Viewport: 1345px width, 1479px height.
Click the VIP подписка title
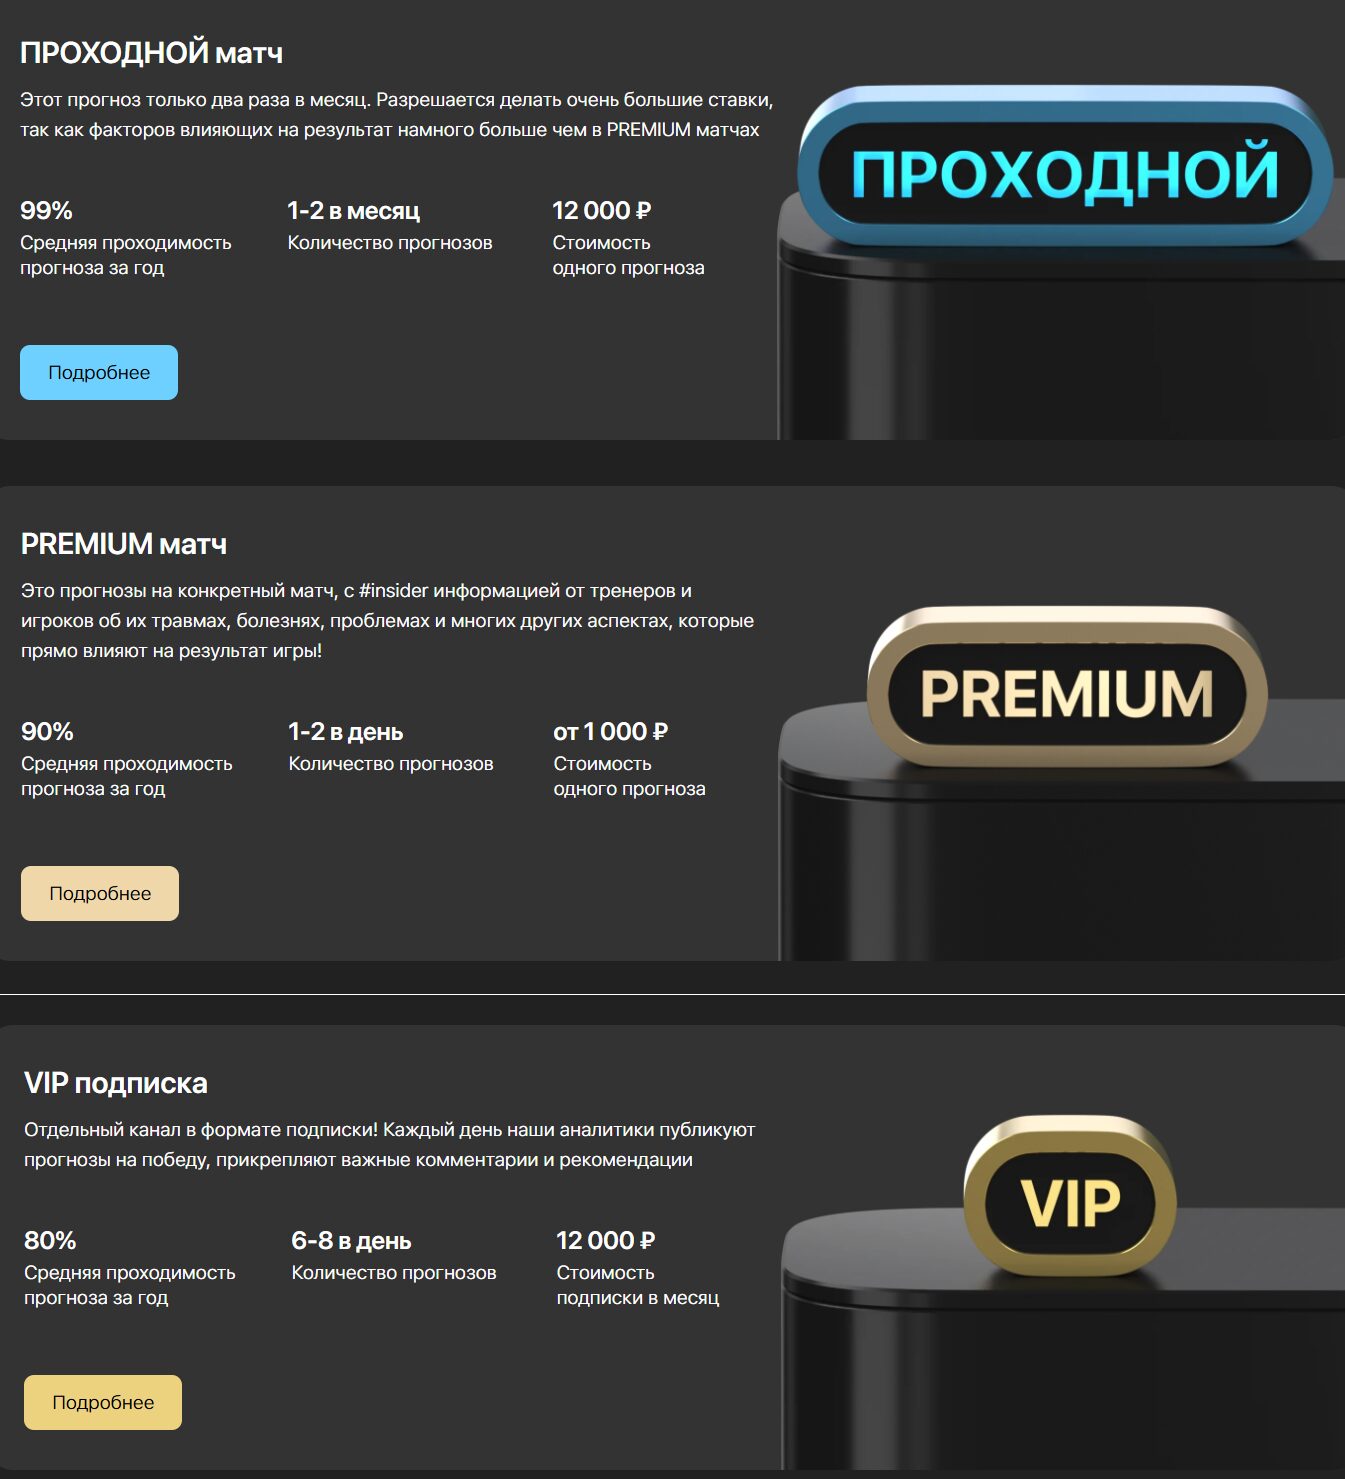(116, 1083)
